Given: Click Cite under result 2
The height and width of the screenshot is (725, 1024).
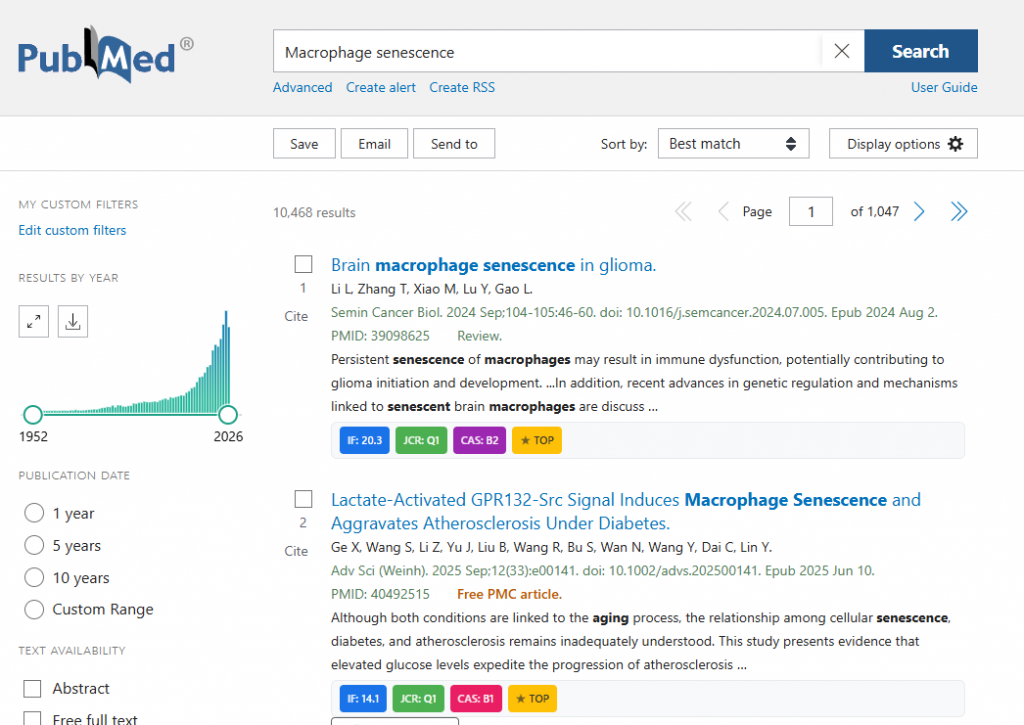Looking at the screenshot, I should pyautogui.click(x=296, y=552).
